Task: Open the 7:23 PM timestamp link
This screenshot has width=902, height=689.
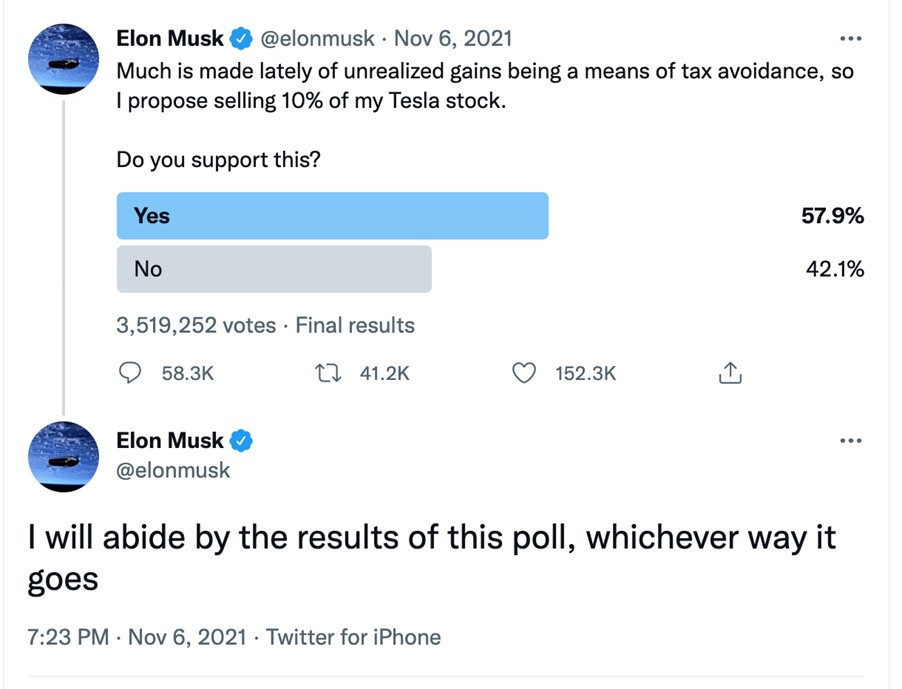Action: (68, 637)
